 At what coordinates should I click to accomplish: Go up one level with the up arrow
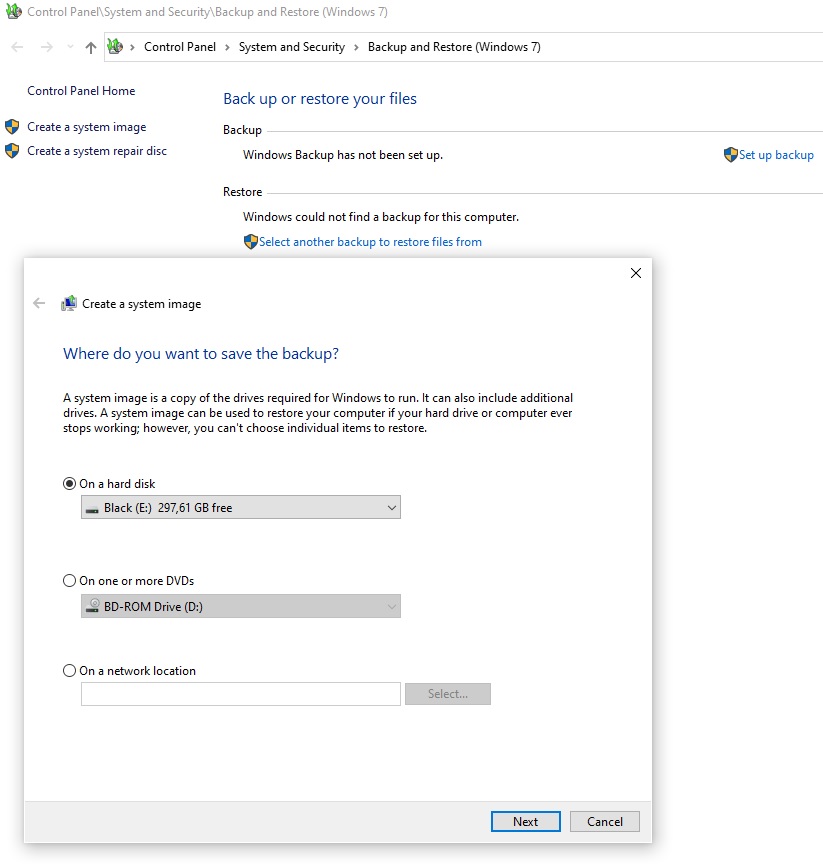click(x=91, y=47)
